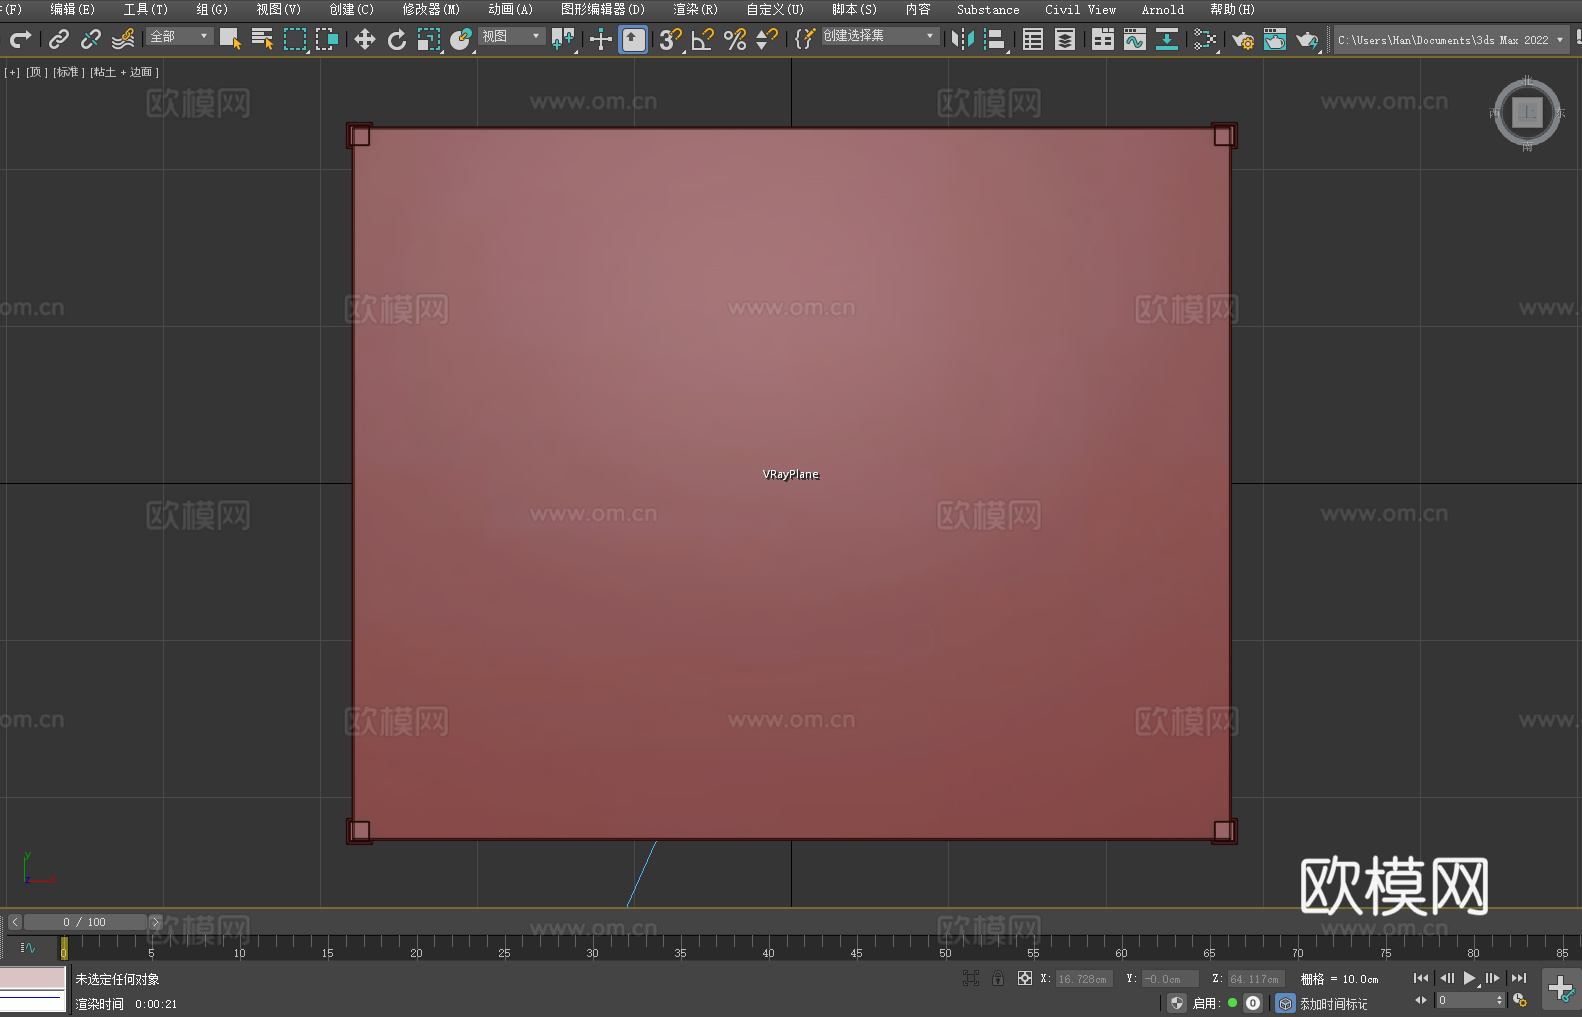1582x1017 pixels.
Task: Open the [顶] viewport view menu
Action: pos(36,72)
